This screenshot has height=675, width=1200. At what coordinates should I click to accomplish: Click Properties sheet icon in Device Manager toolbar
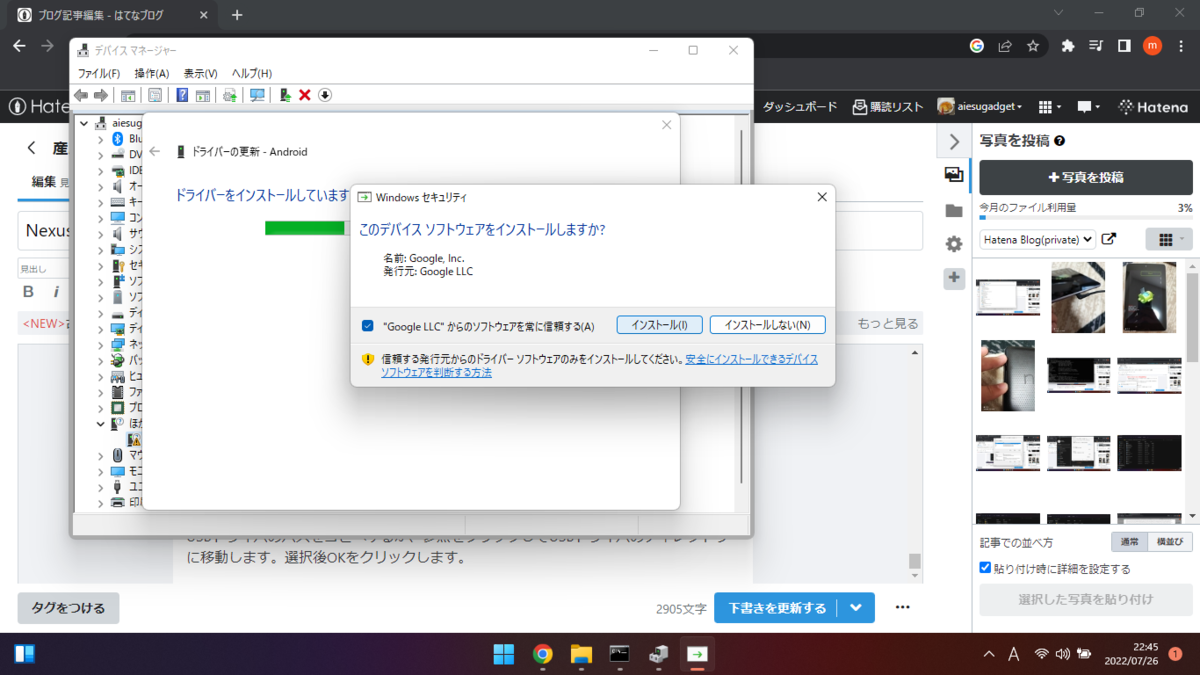[x=155, y=95]
